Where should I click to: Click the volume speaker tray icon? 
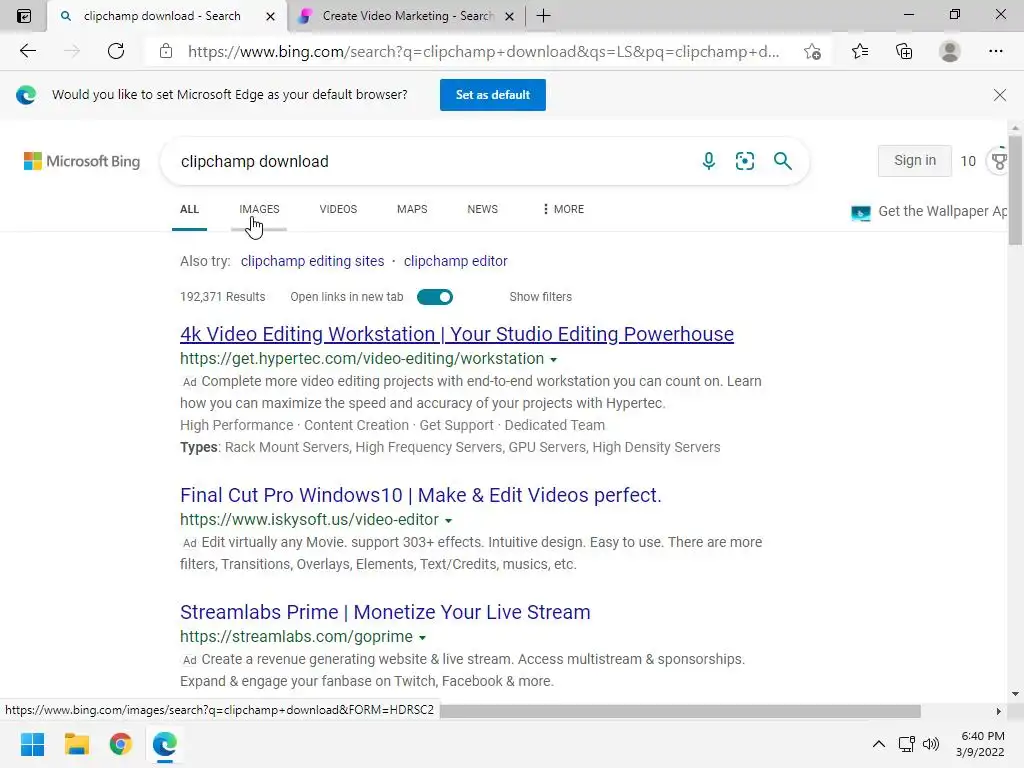pyautogui.click(x=931, y=744)
